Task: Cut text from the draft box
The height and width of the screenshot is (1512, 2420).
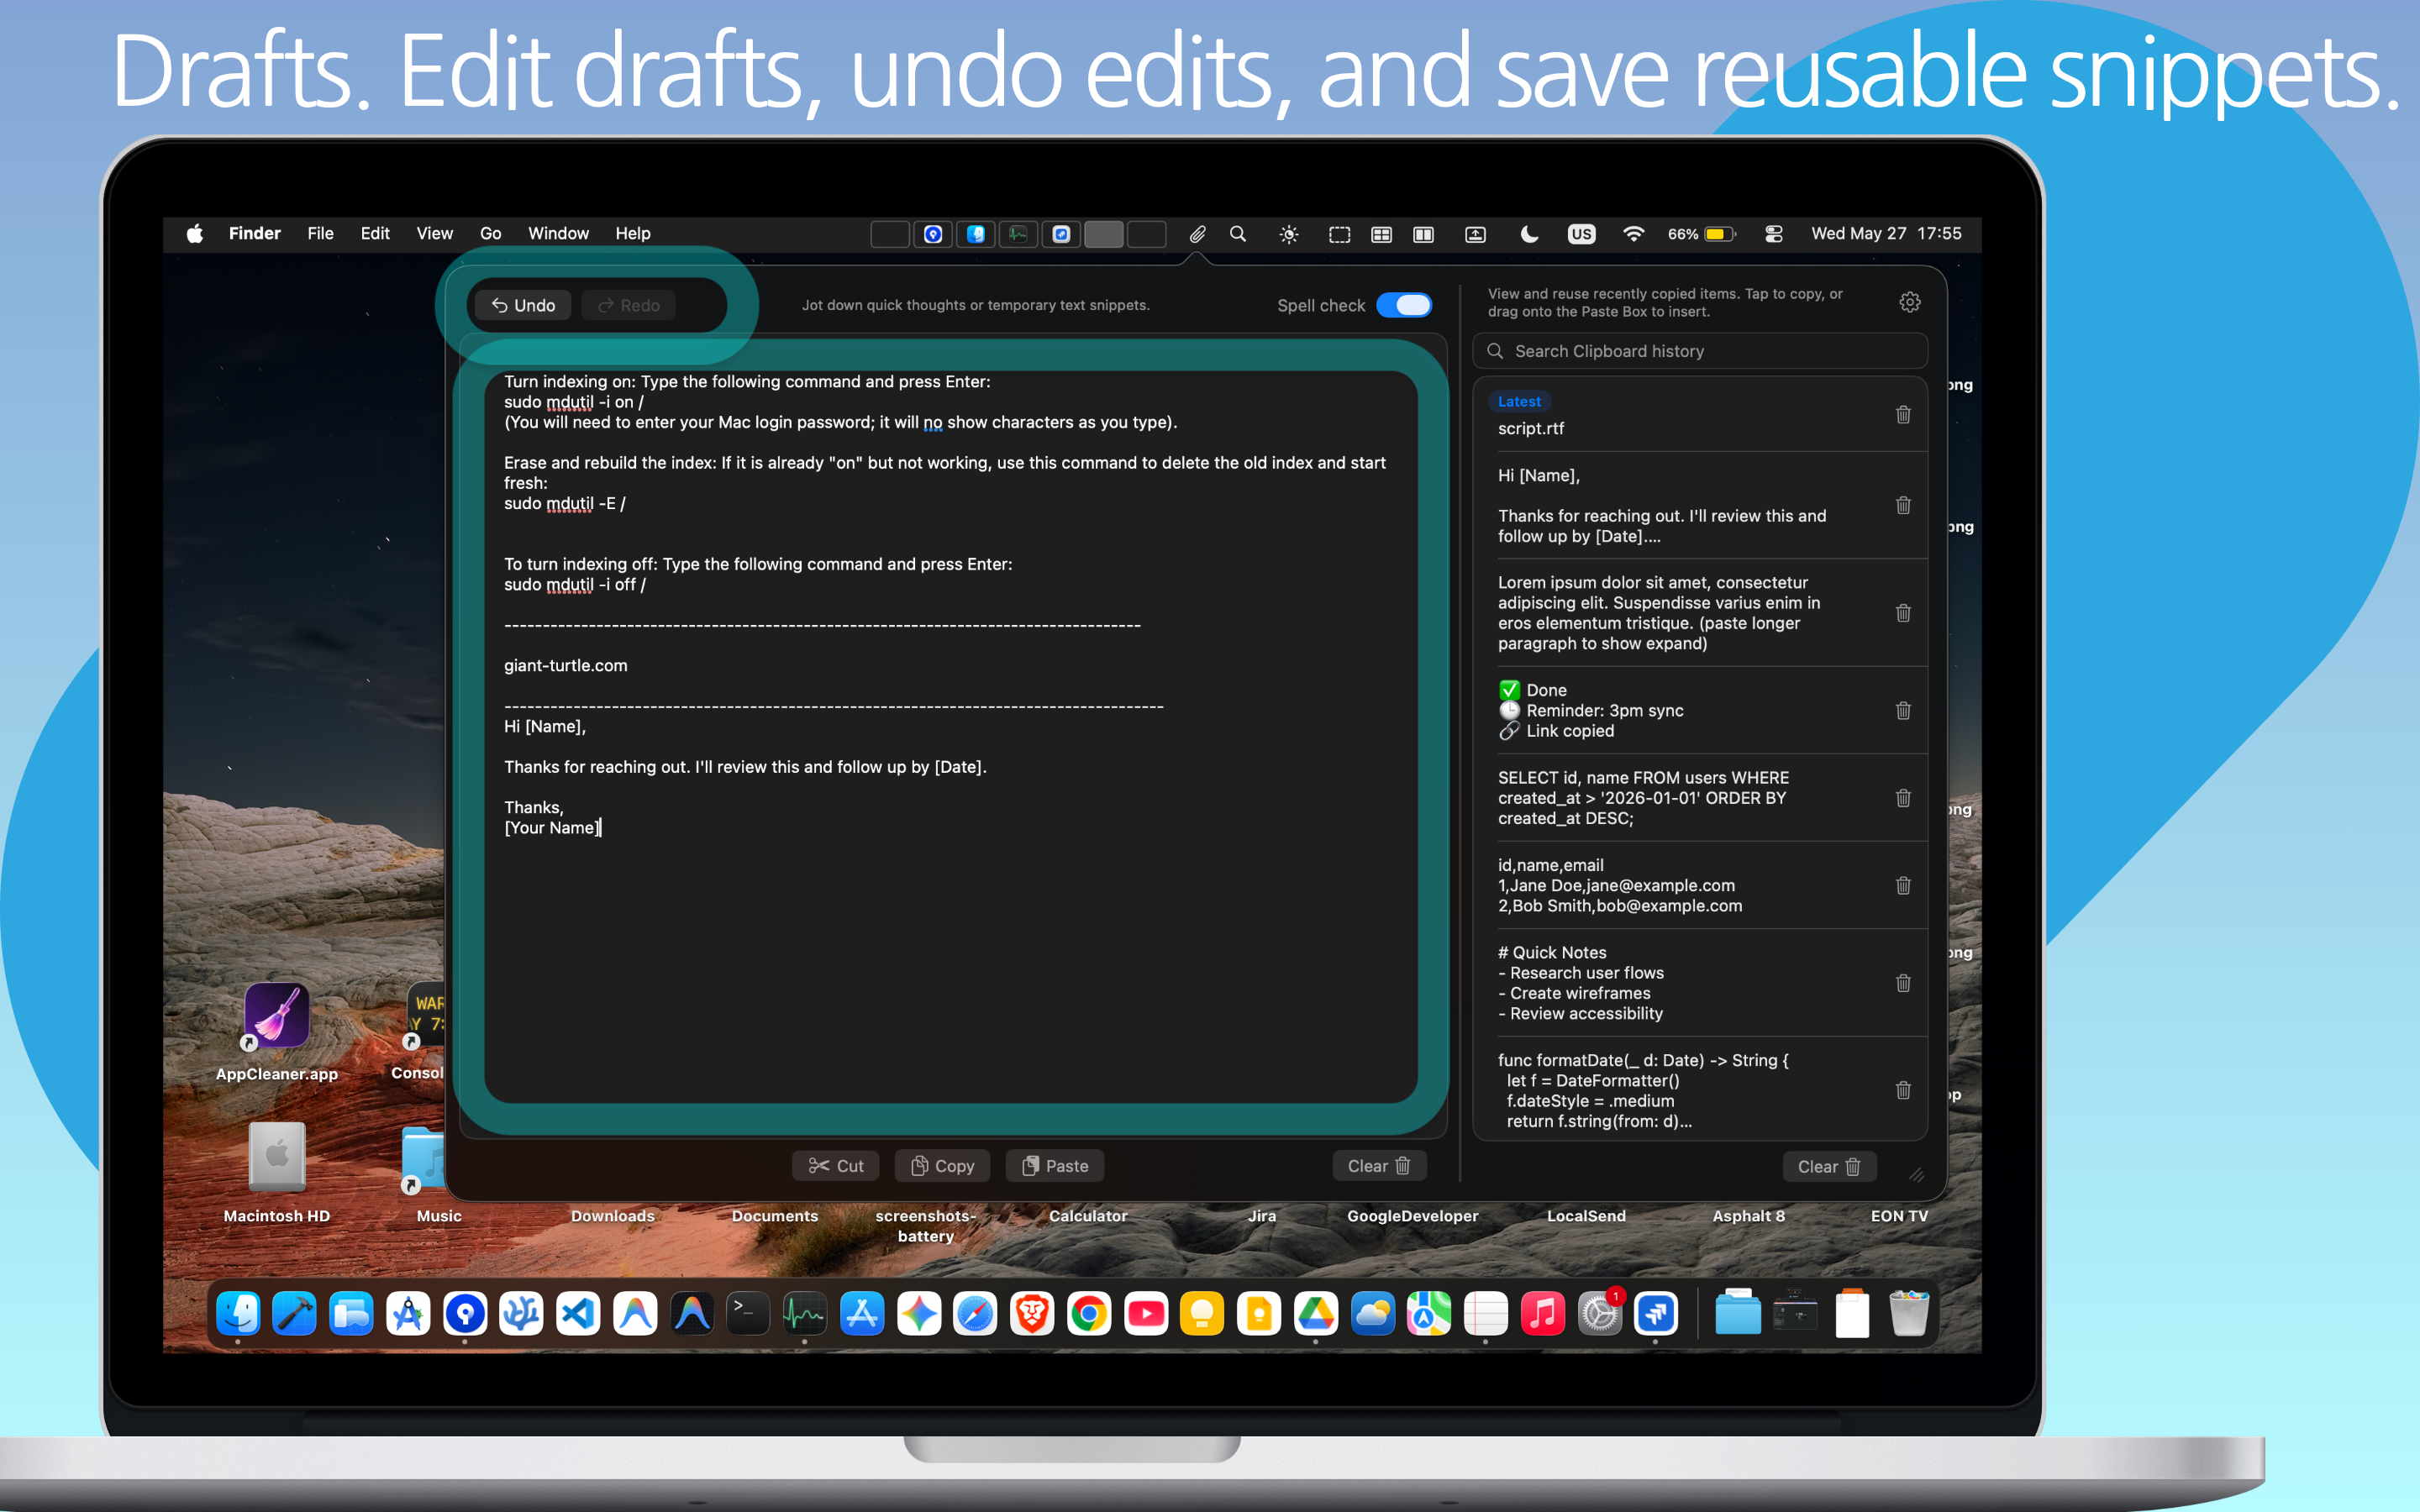Action: (836, 1166)
